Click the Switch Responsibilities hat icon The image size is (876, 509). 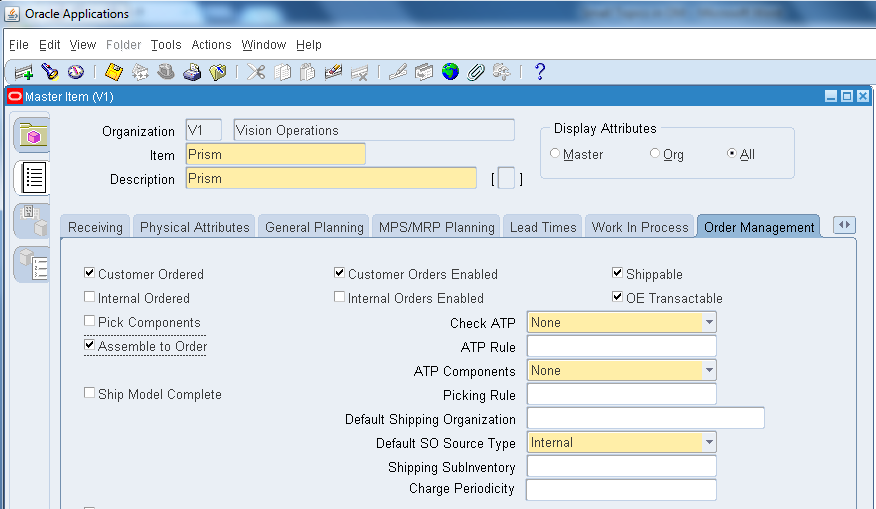[x=166, y=72]
